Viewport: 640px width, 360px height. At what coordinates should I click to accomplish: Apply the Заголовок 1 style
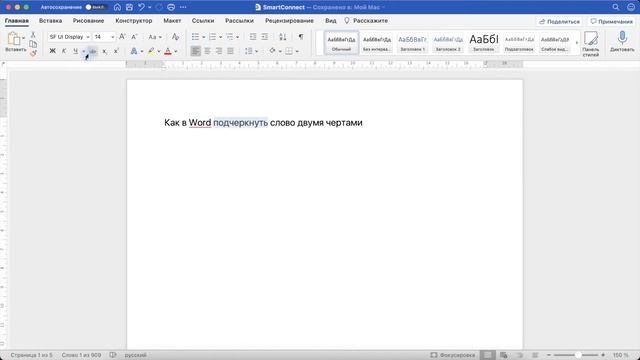tap(412, 42)
